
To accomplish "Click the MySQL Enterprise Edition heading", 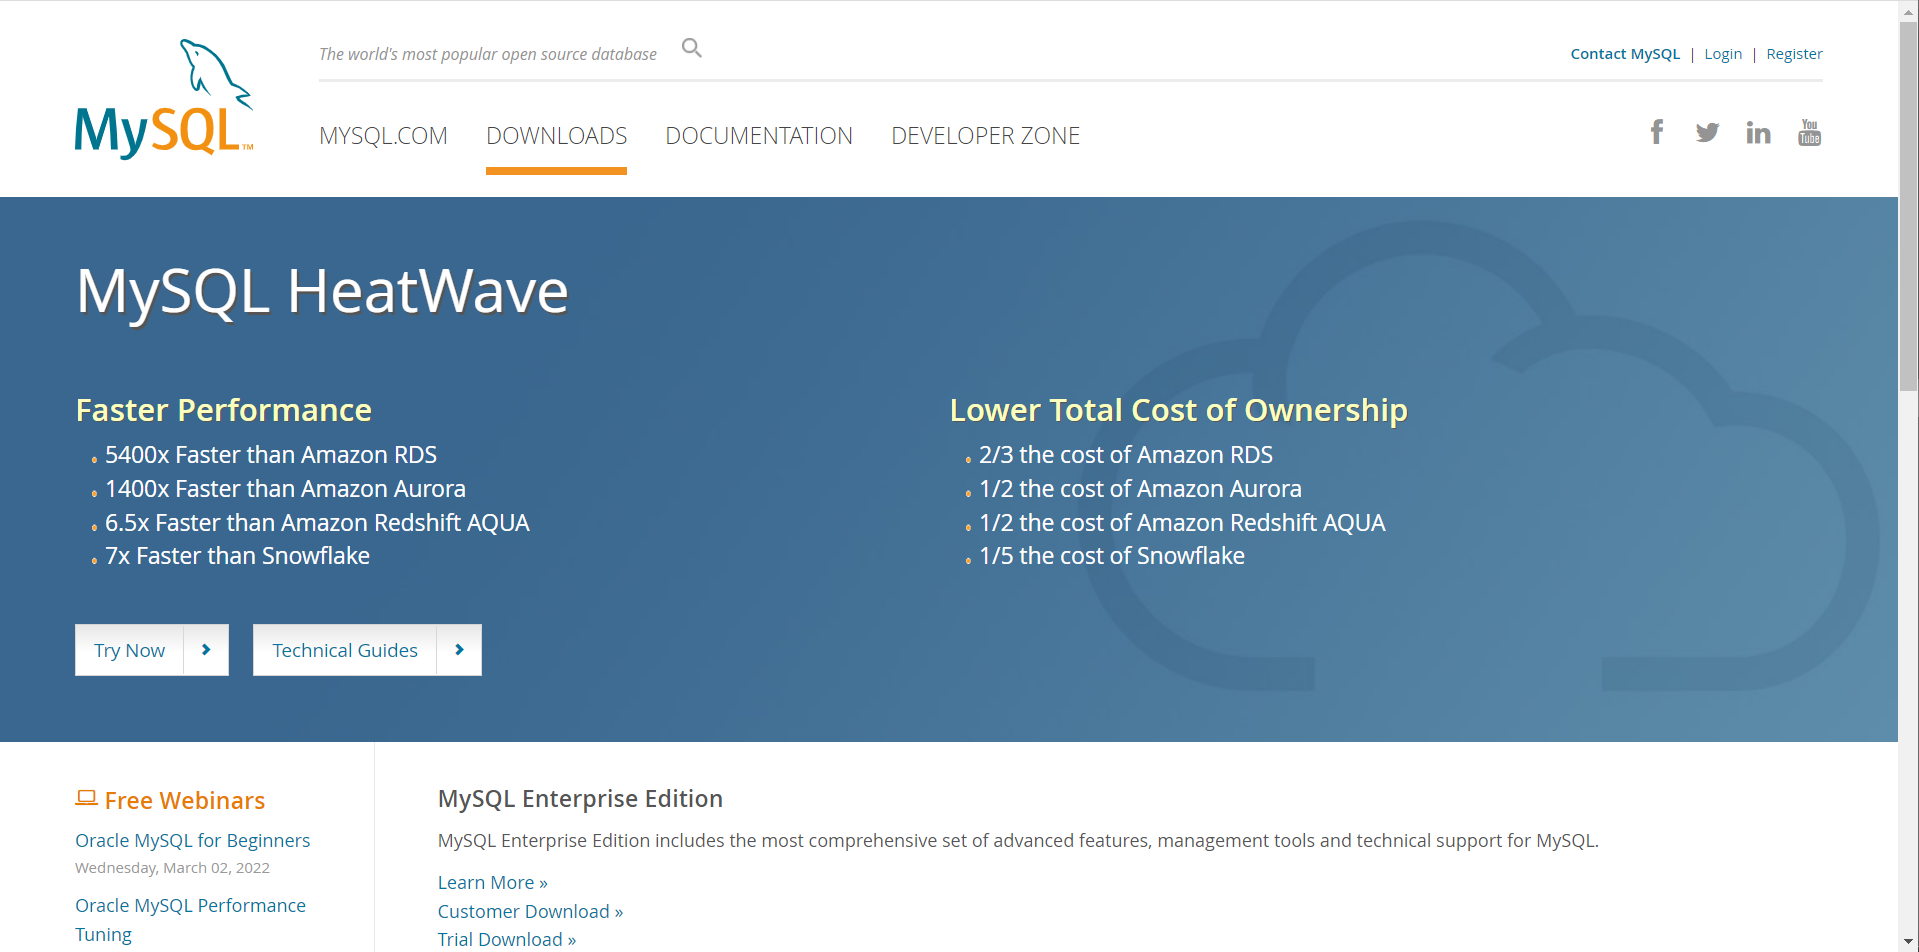I will pos(580,799).
